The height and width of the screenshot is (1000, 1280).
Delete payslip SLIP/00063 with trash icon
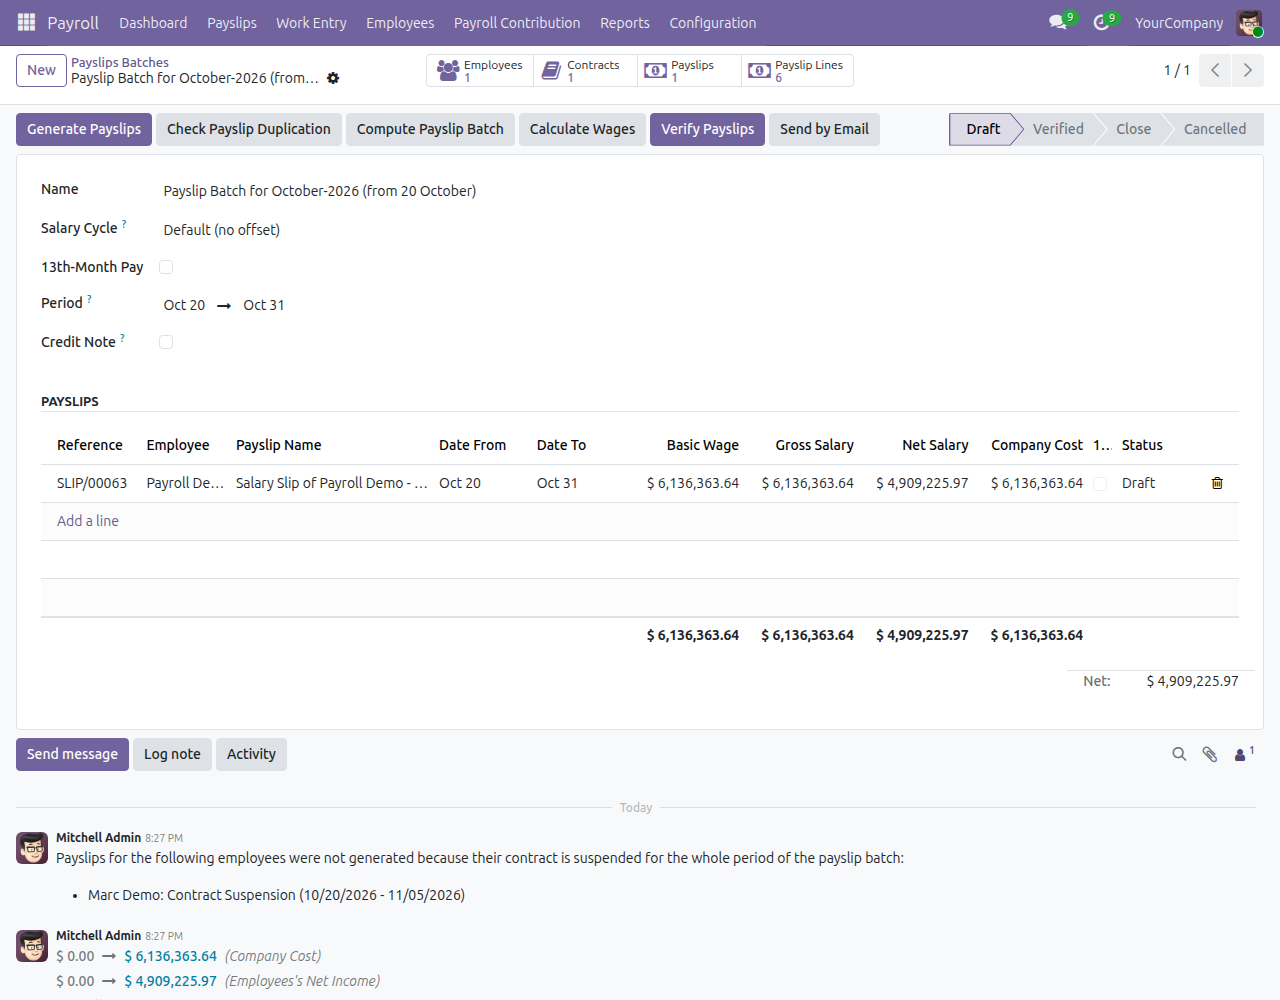point(1217,483)
